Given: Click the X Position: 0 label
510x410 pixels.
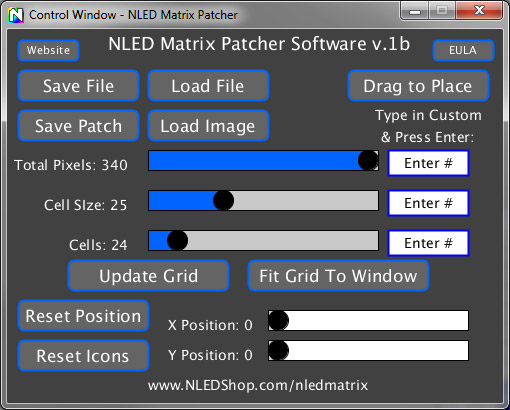Looking at the screenshot, I should (210, 325).
